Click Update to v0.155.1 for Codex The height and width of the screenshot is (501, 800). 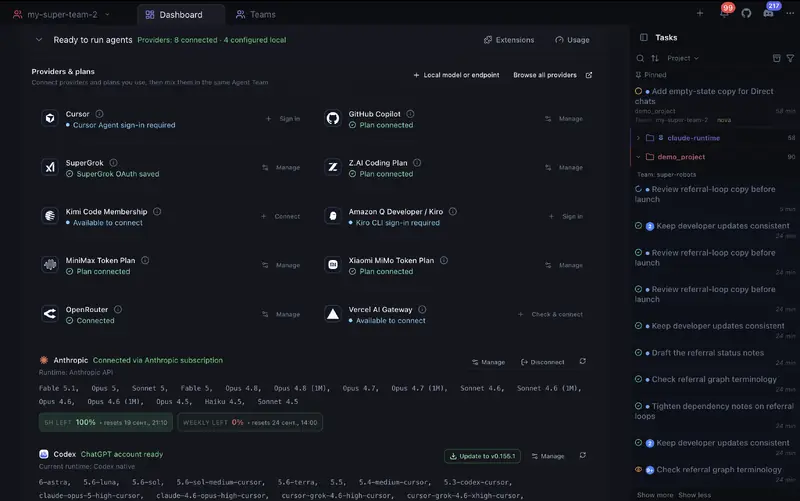point(482,456)
